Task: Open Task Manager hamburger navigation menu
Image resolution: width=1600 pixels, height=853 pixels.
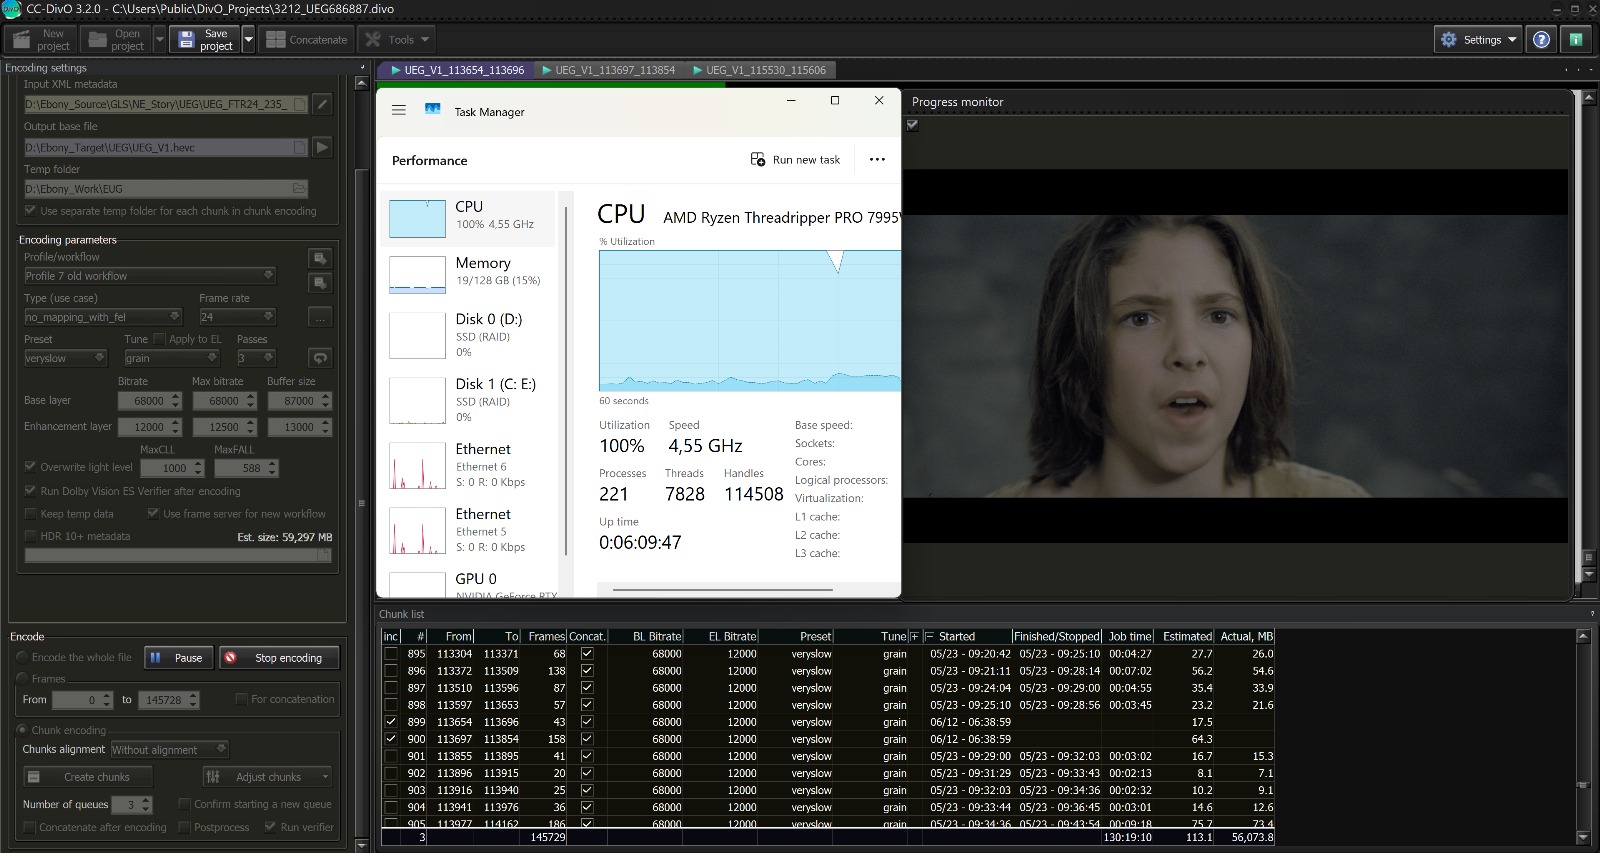Action: [399, 111]
